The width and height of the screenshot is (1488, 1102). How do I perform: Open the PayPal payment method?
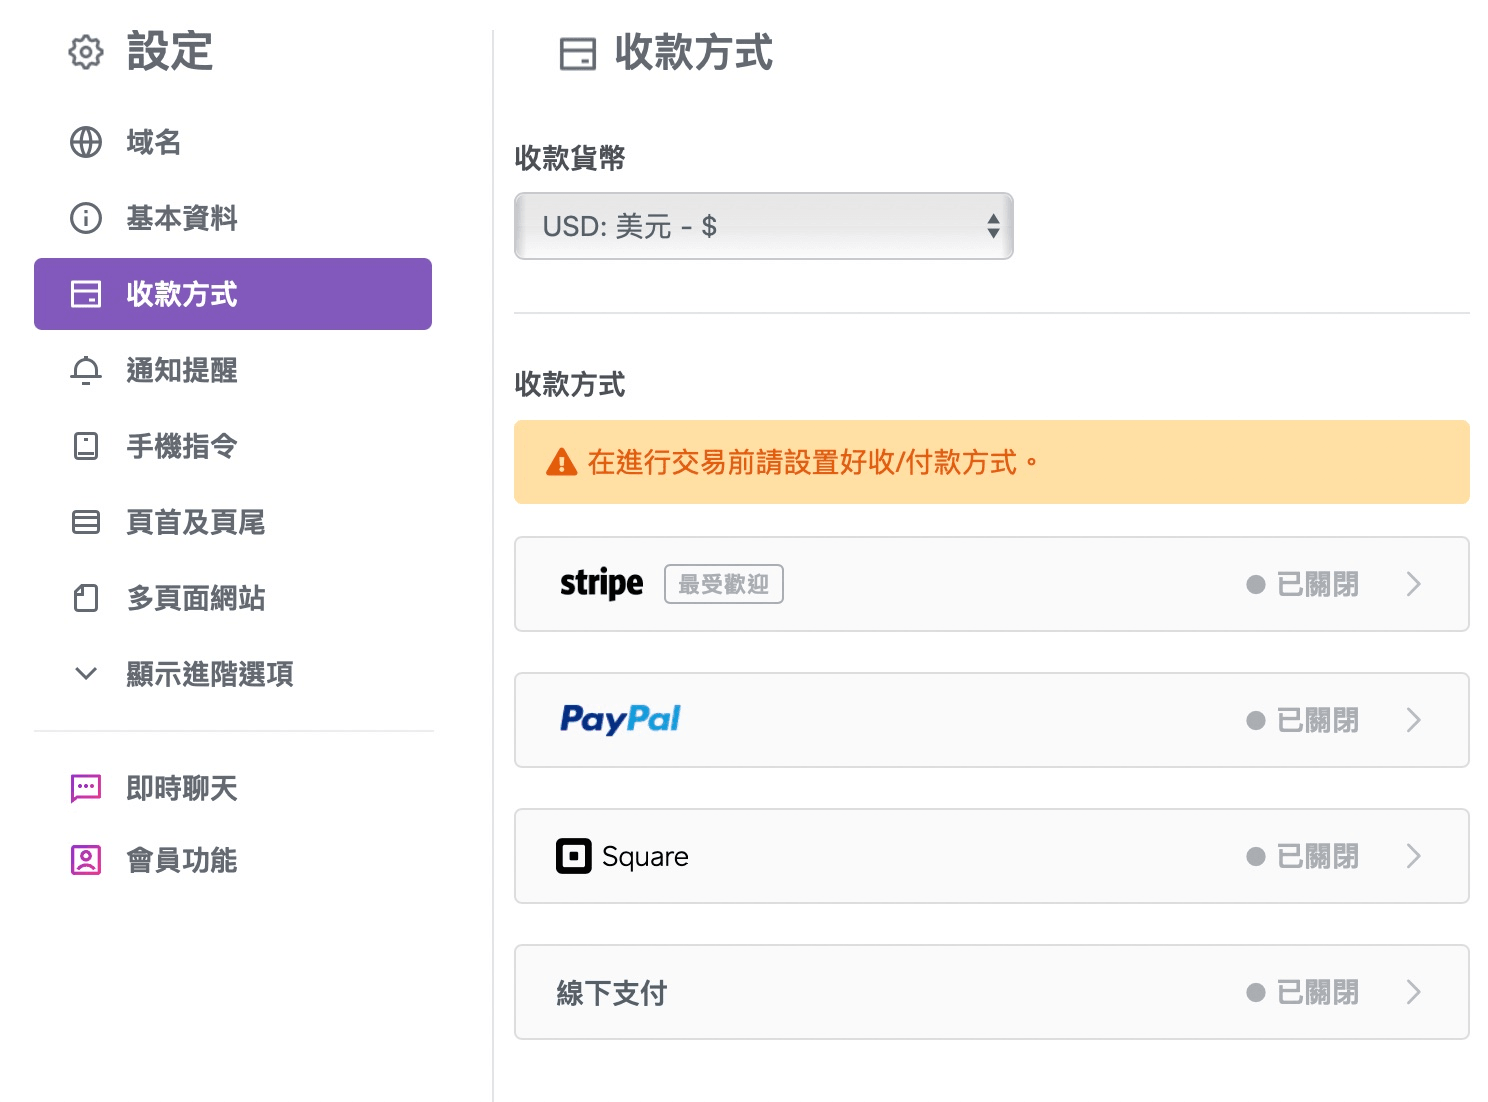(x=620, y=720)
